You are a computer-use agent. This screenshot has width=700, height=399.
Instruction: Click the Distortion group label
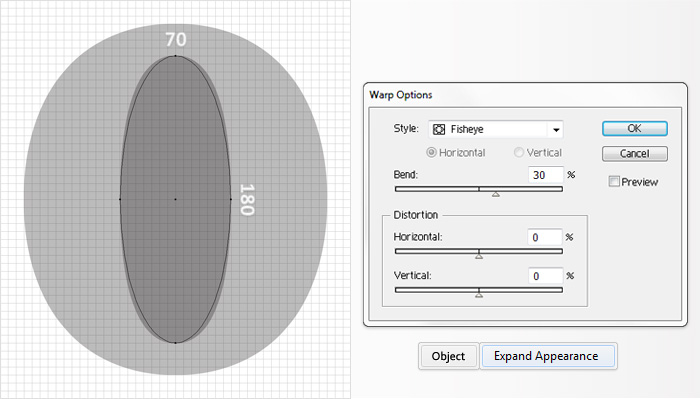[415, 215]
